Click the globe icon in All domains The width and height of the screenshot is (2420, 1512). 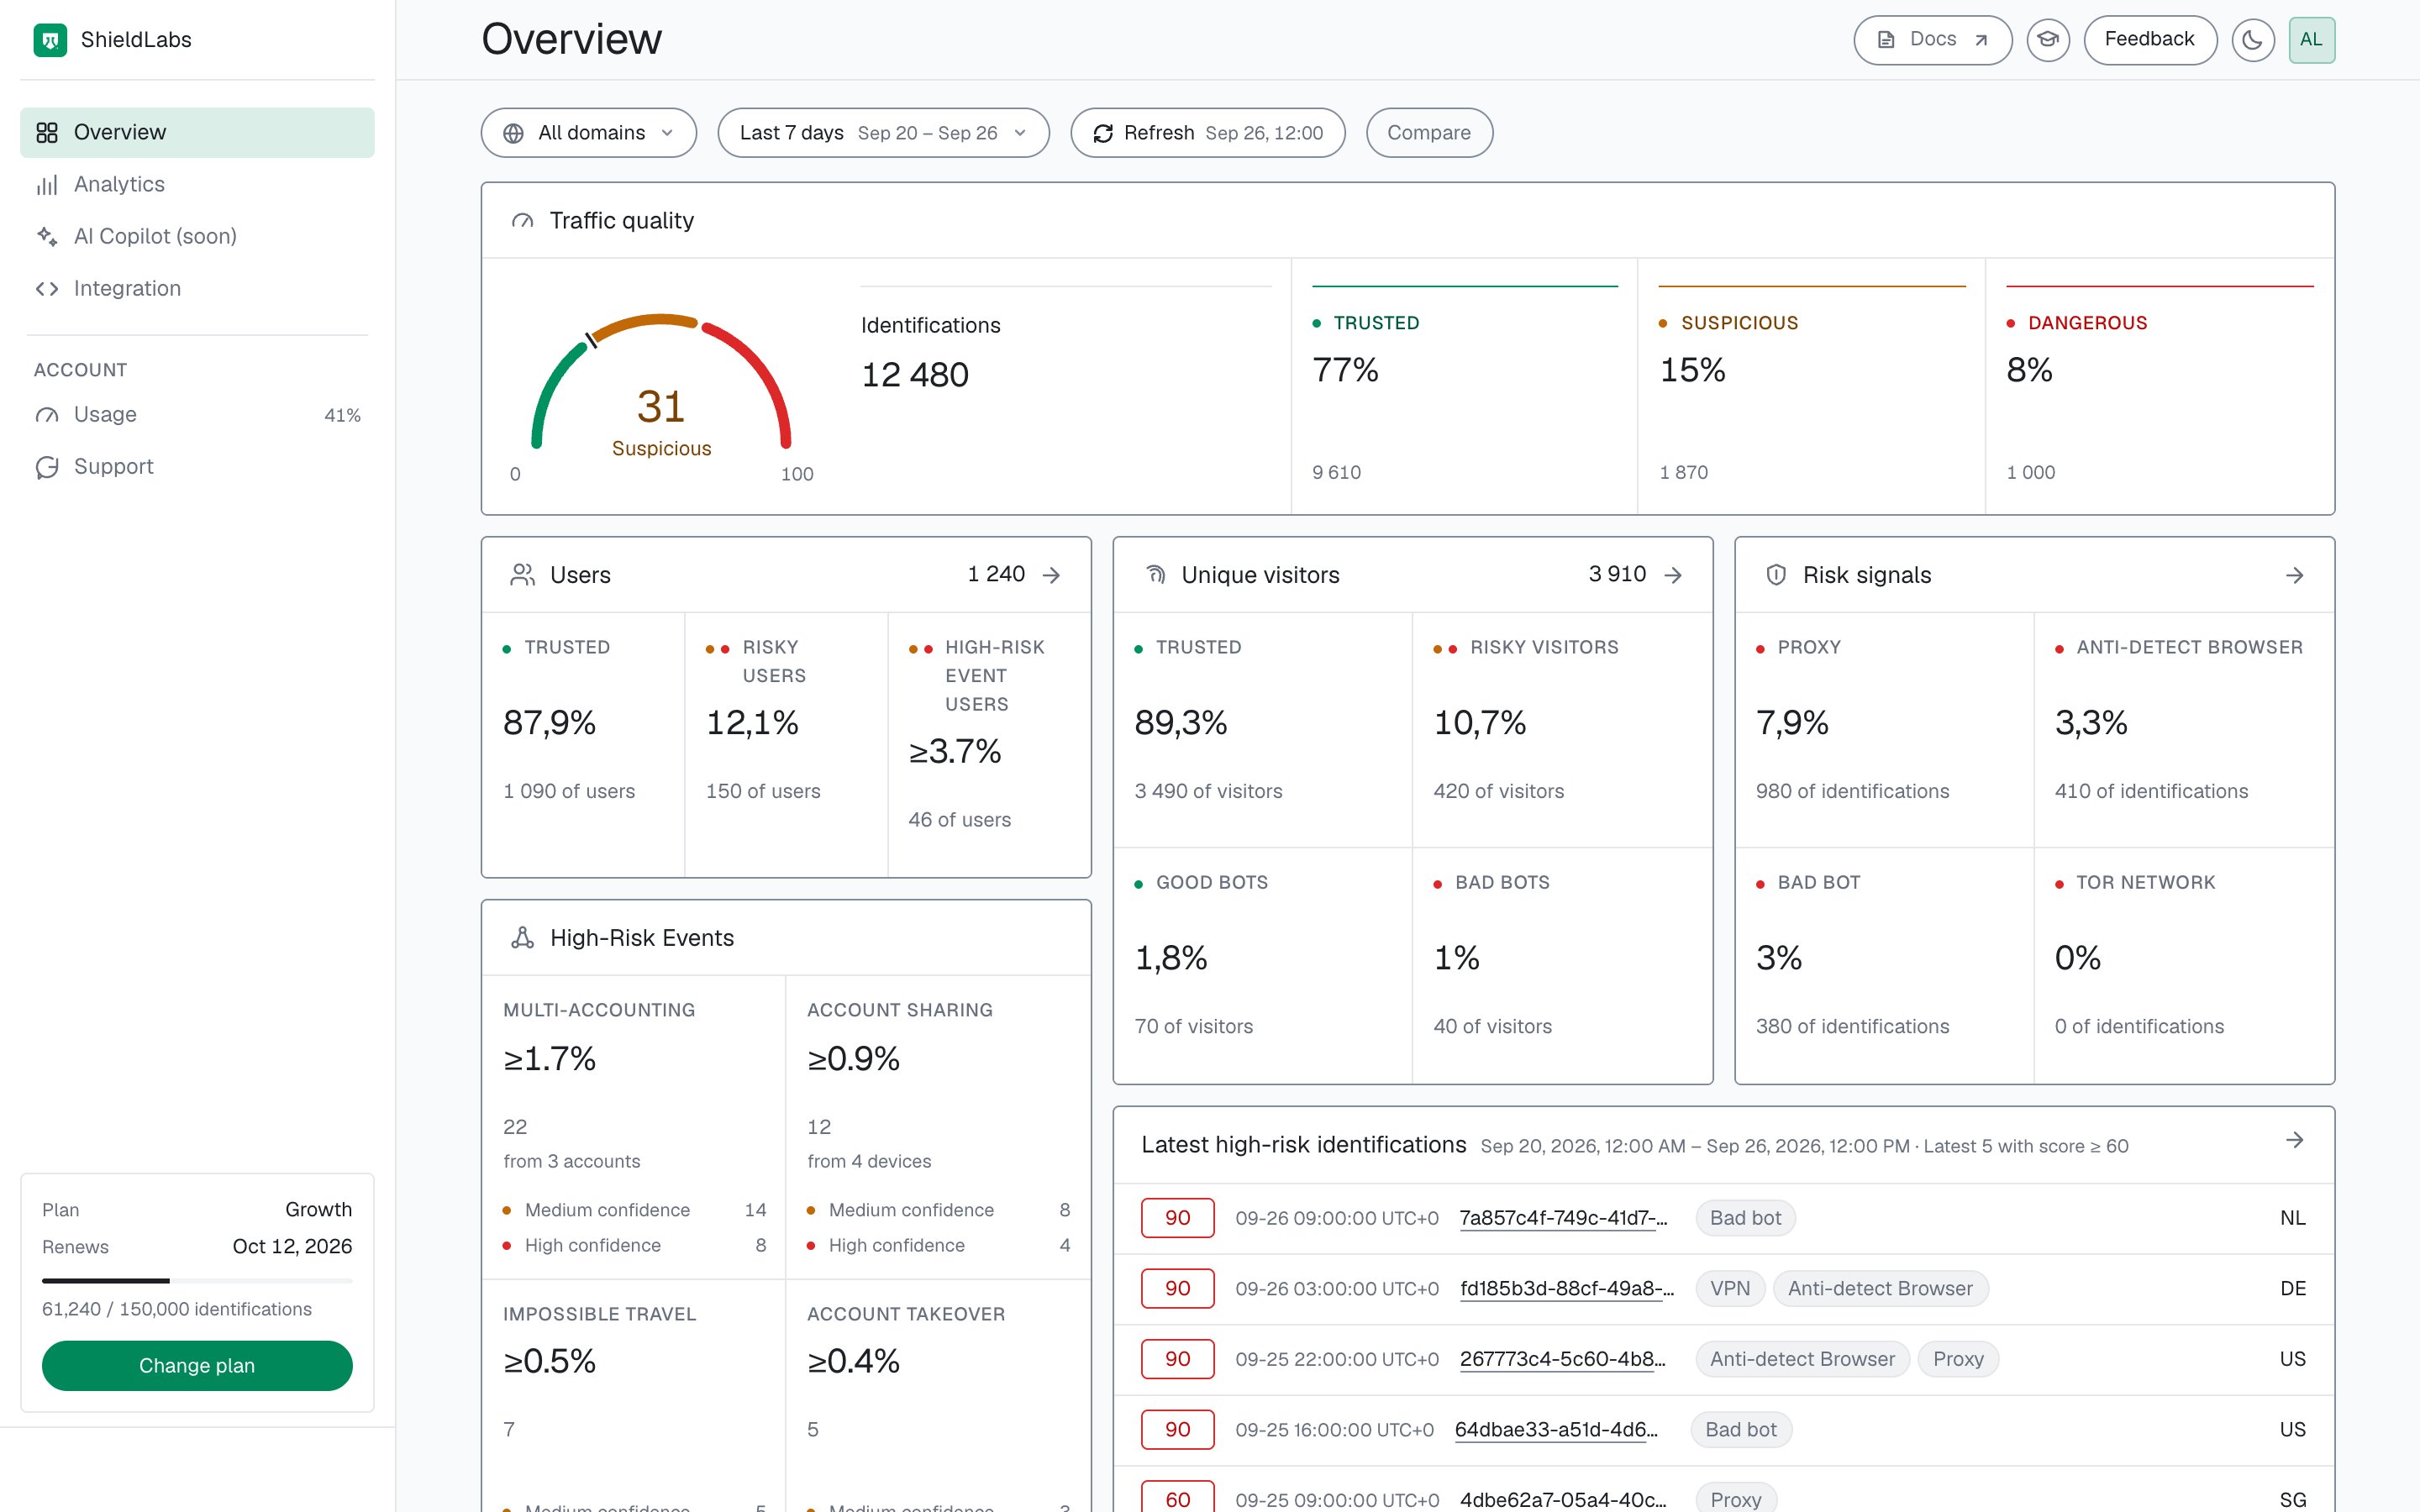click(x=513, y=133)
